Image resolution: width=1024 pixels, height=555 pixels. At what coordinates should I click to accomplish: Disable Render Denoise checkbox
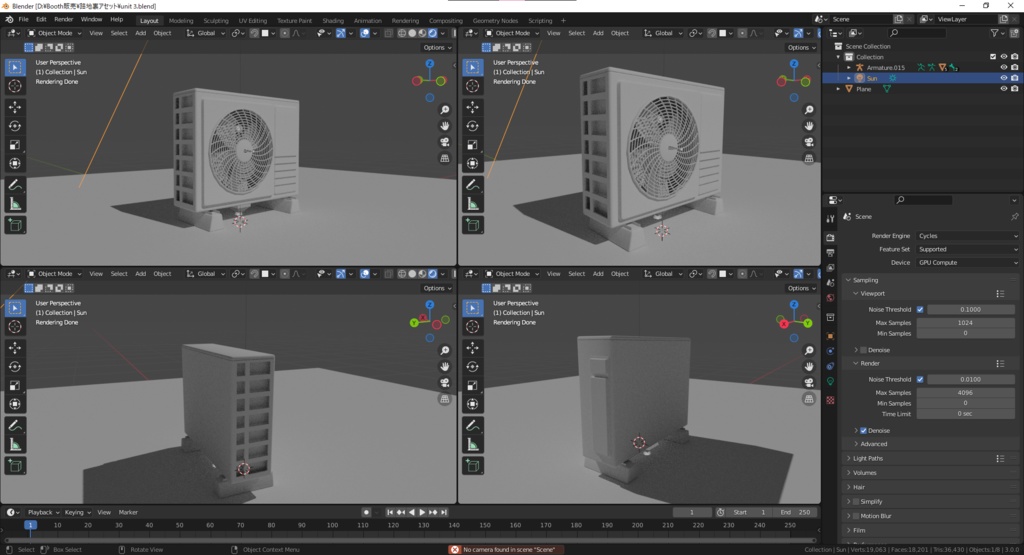point(863,431)
